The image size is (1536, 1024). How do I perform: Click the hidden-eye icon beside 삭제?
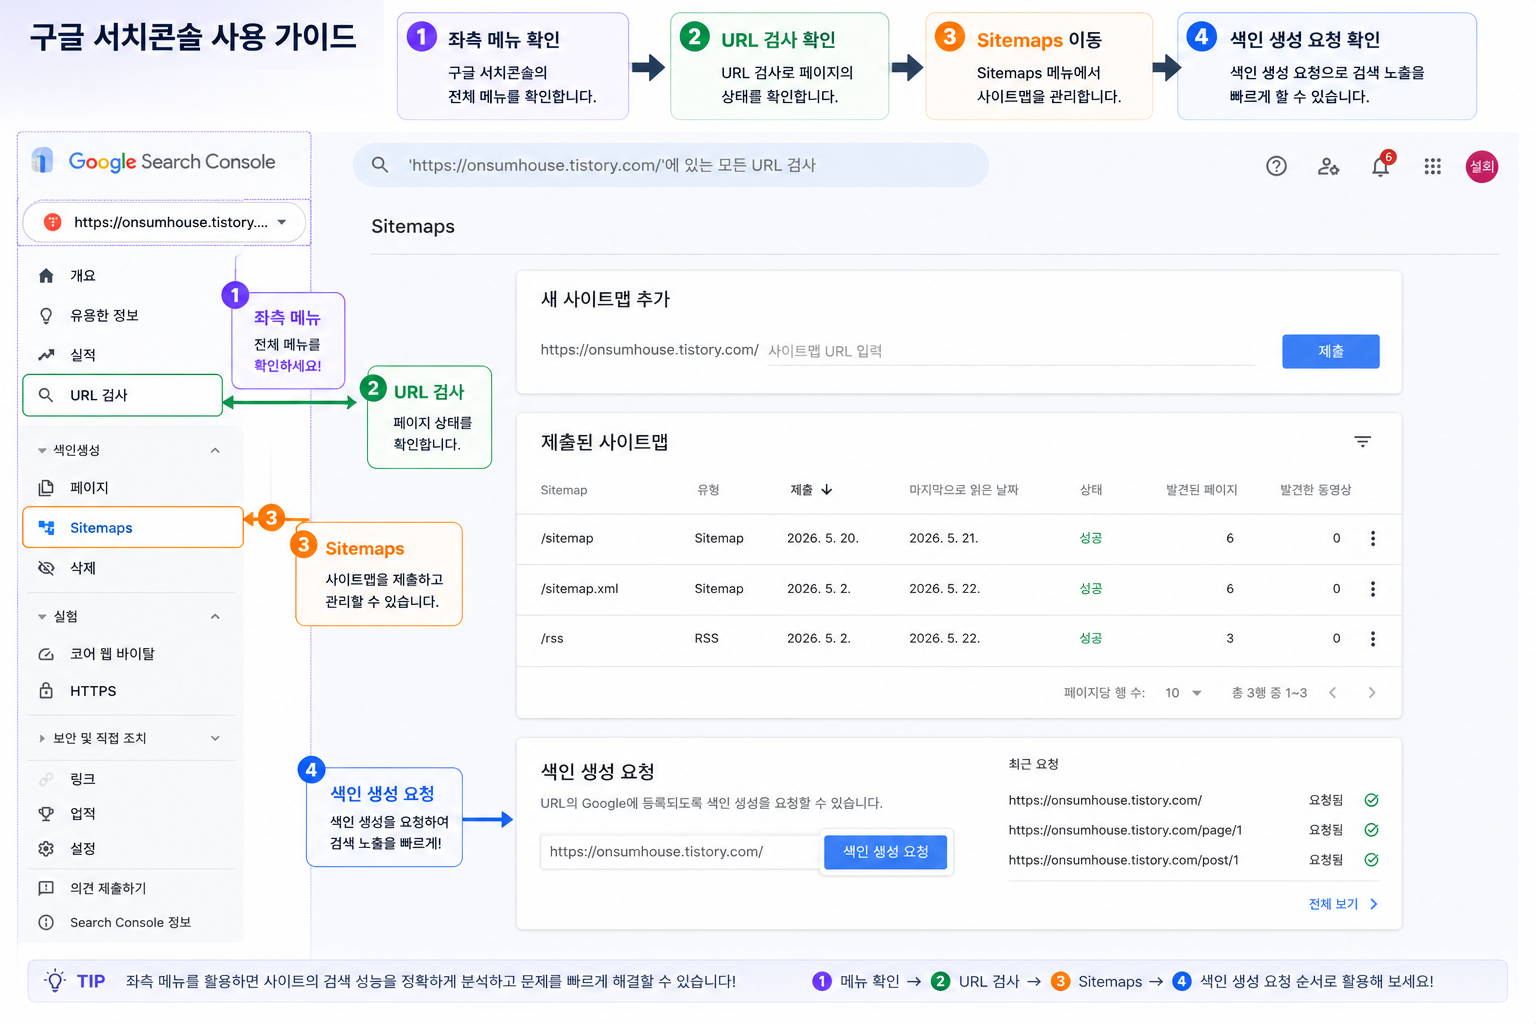coord(46,568)
